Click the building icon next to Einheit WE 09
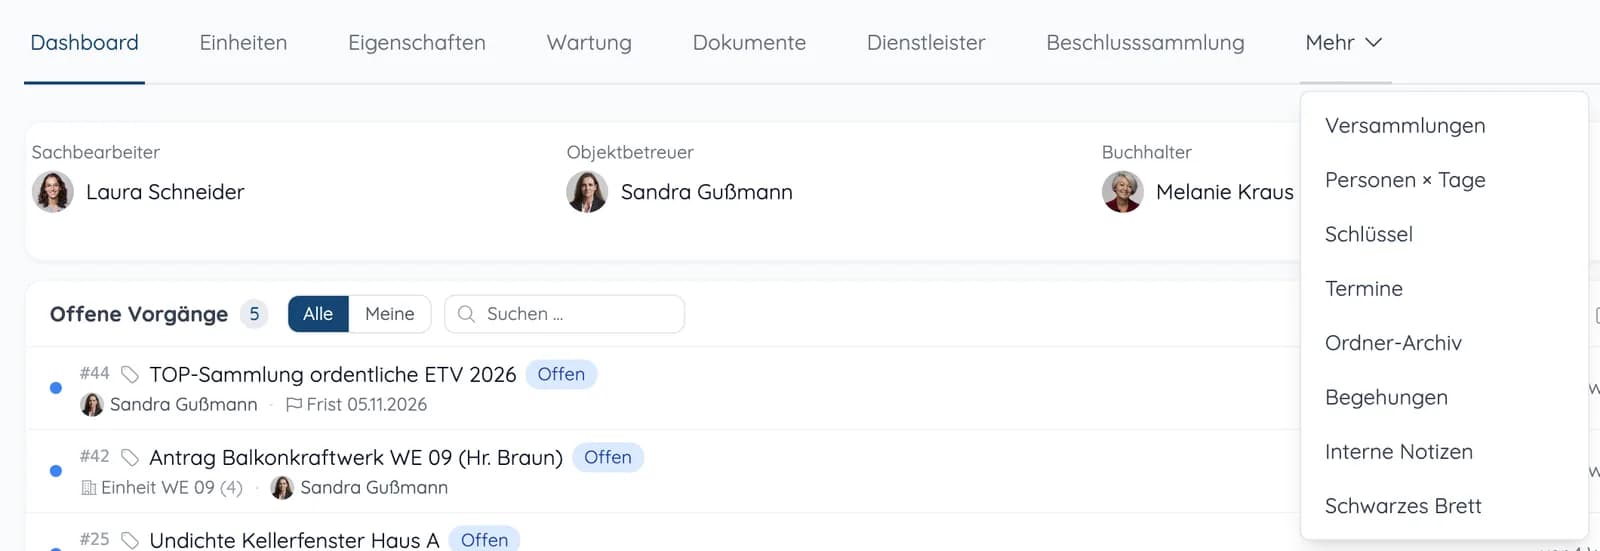Screen dimensions: 1600x551 tap(89, 488)
